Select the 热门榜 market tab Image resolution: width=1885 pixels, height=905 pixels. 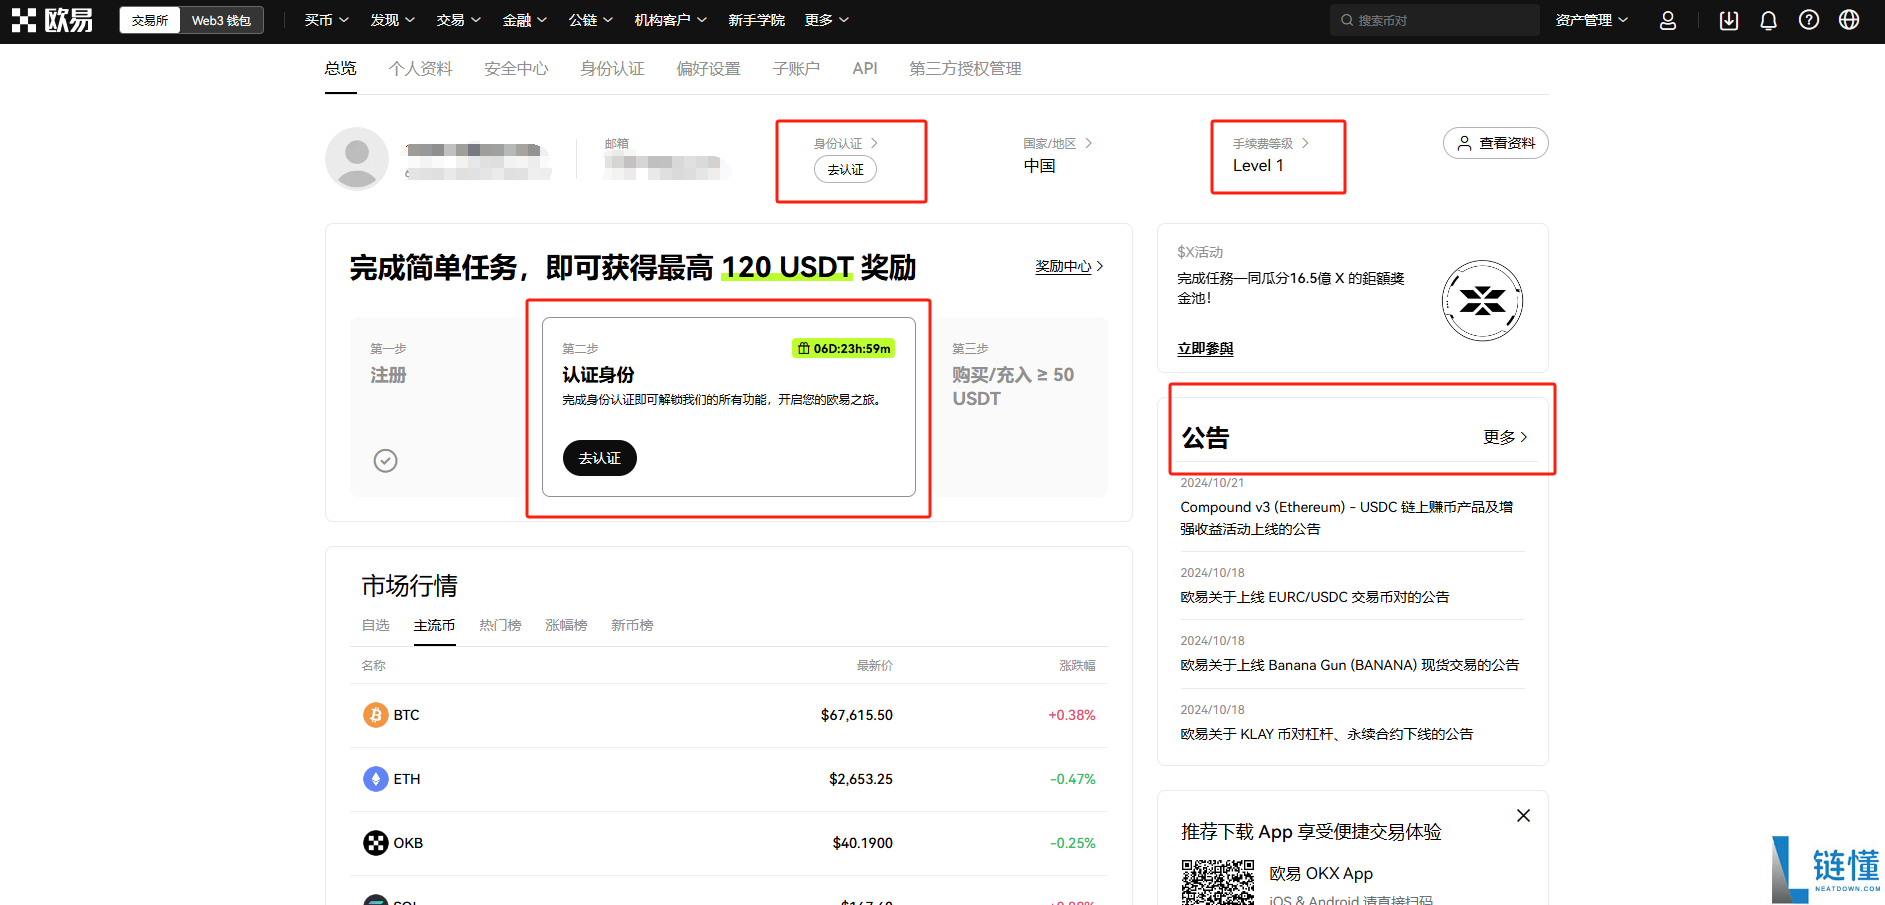500,625
